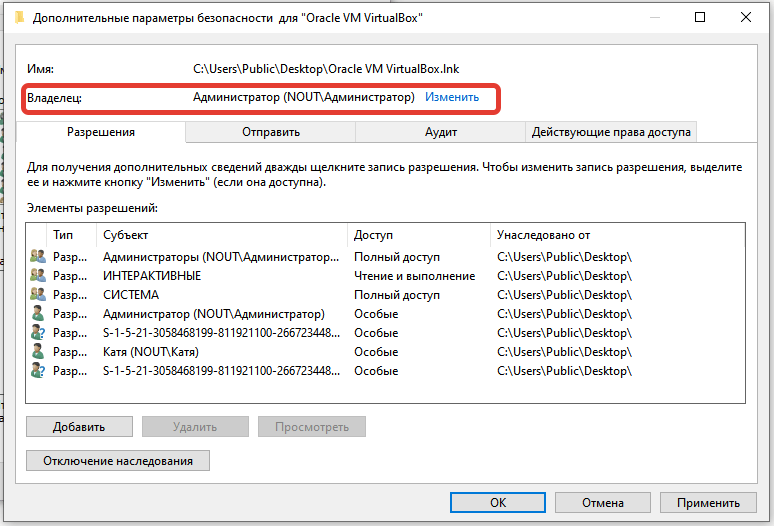Click the greyed-out Просмотреть button
The image size is (774, 526).
click(311, 427)
